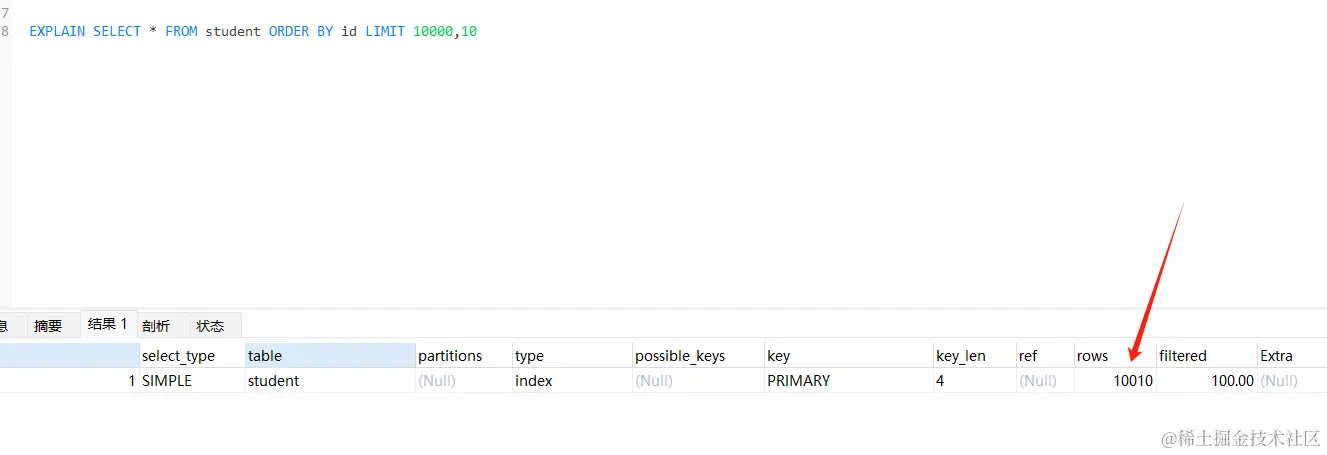The height and width of the screenshot is (455, 1327).
Task: Select the key_len column header
Action: tap(961, 356)
